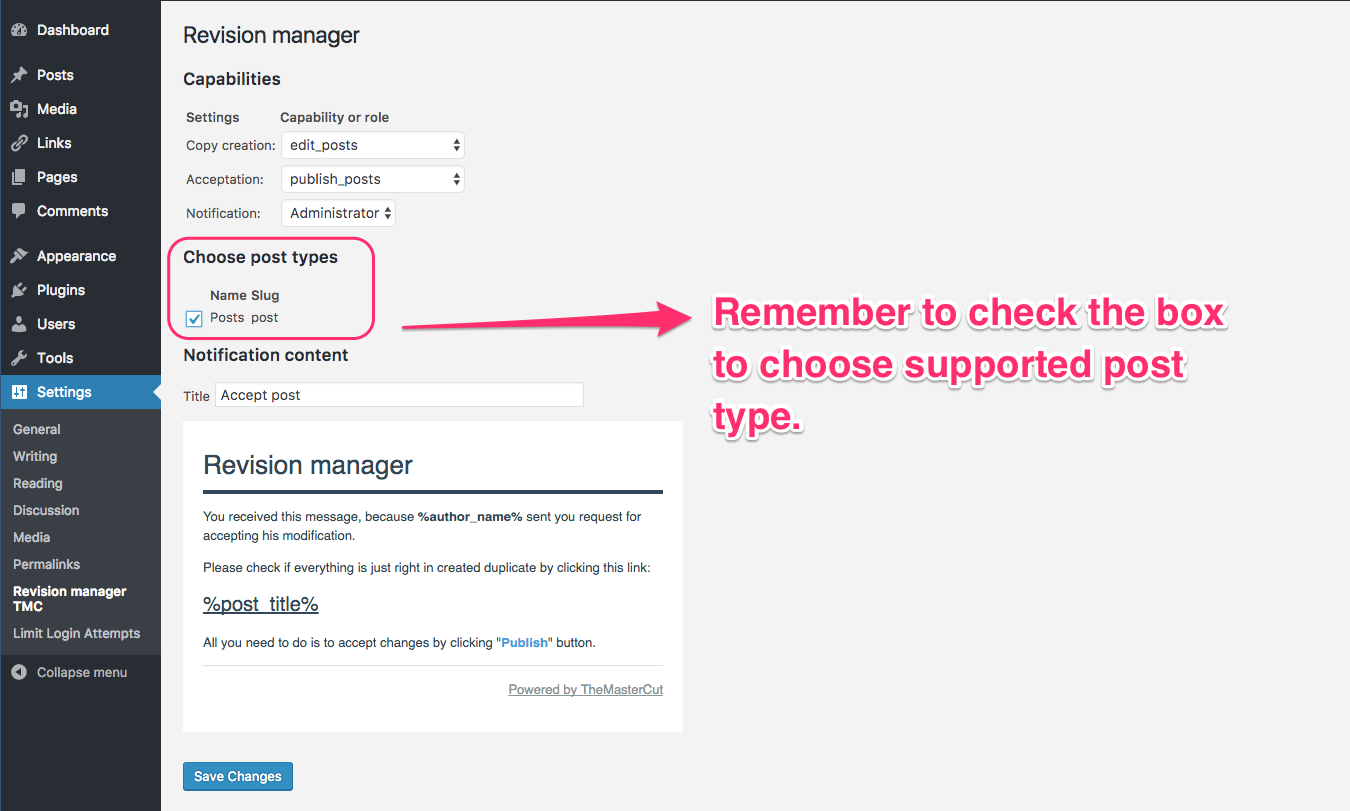Go to Limit Login Attempts settings
The height and width of the screenshot is (811, 1350).
tap(76, 633)
